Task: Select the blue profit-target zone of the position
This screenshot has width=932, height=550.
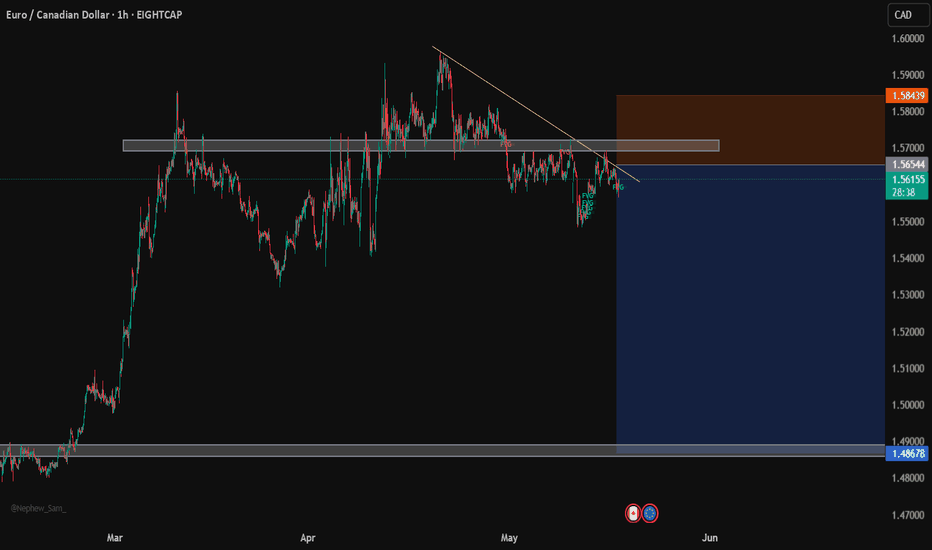Action: tap(750, 309)
